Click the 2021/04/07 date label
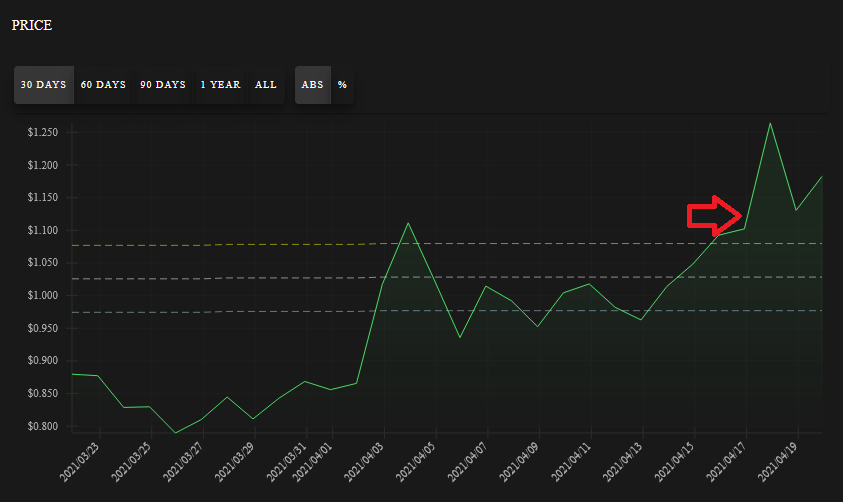Viewport: 843px width, 502px height. (x=468, y=462)
